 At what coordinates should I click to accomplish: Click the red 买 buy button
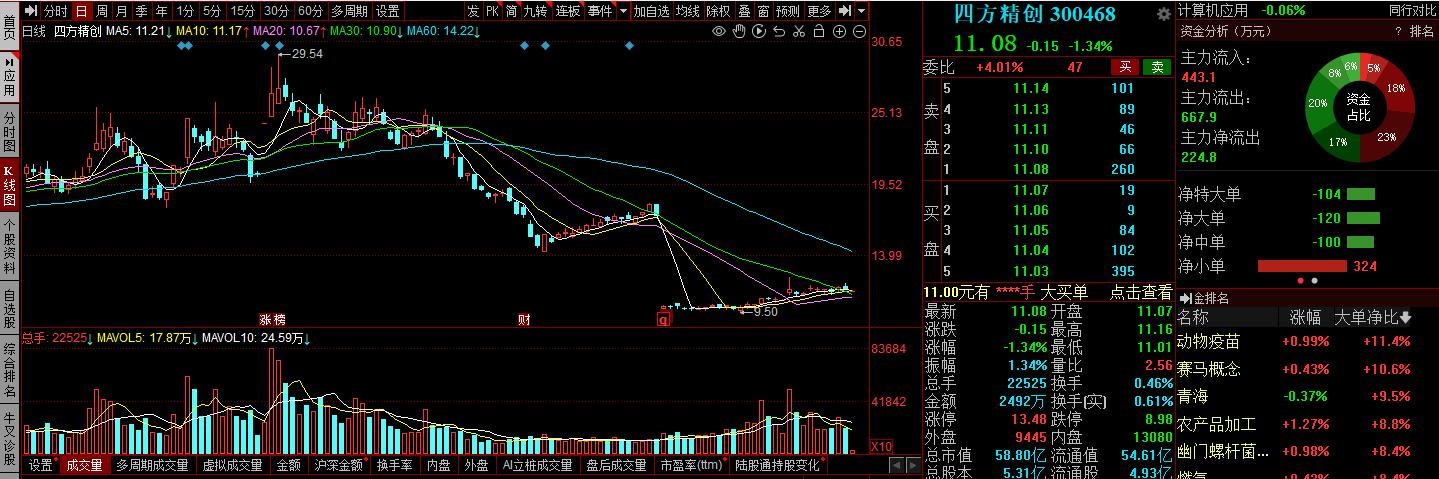(1126, 67)
